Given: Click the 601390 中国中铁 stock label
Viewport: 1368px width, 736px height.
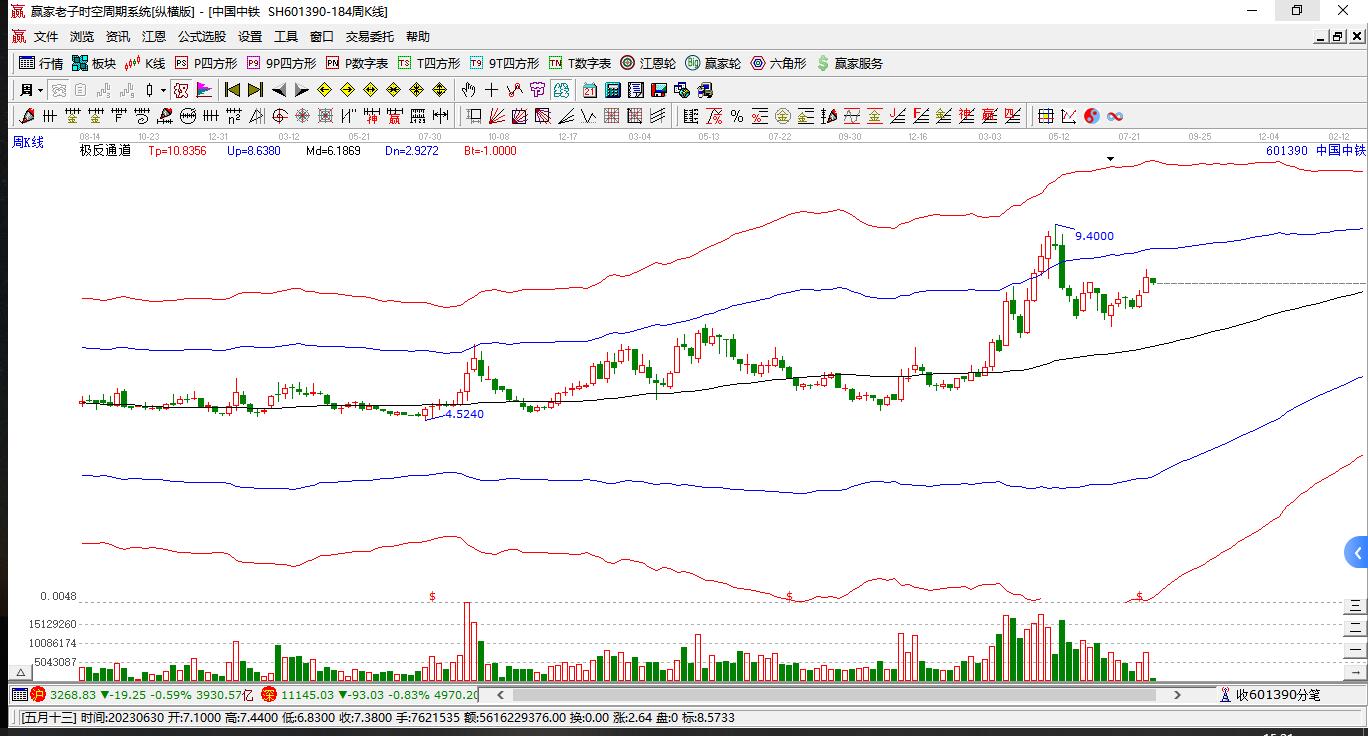Looking at the screenshot, I should coord(1315,151).
